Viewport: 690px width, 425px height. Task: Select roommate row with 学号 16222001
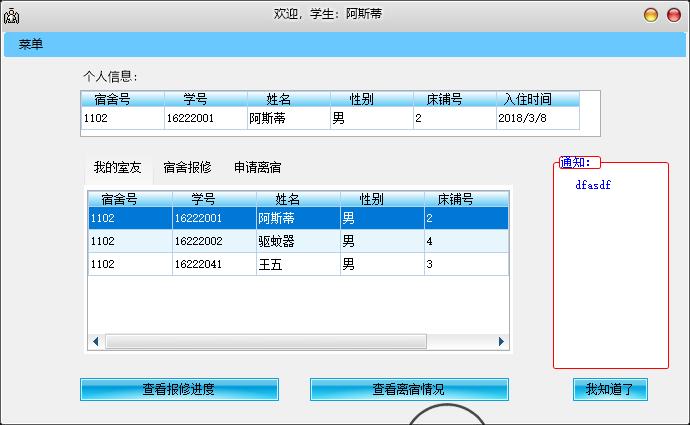point(298,218)
